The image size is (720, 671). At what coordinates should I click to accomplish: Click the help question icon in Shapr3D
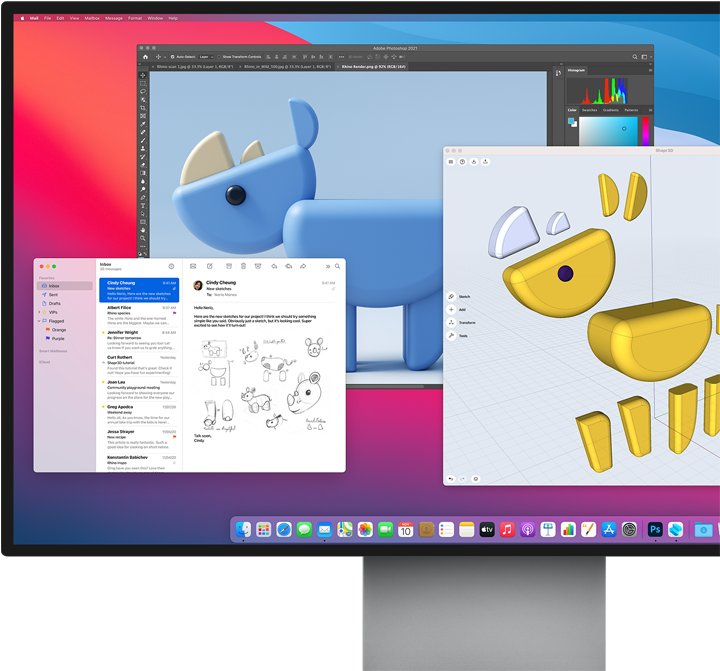[x=462, y=162]
